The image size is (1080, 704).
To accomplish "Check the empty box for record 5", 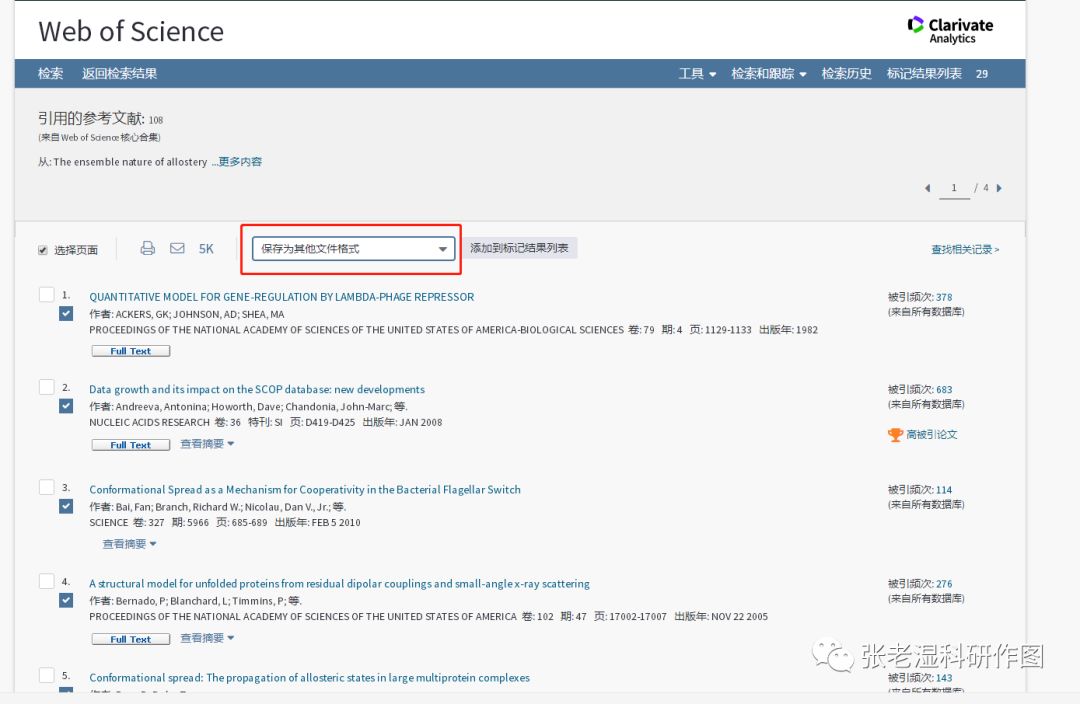I will pos(46,675).
